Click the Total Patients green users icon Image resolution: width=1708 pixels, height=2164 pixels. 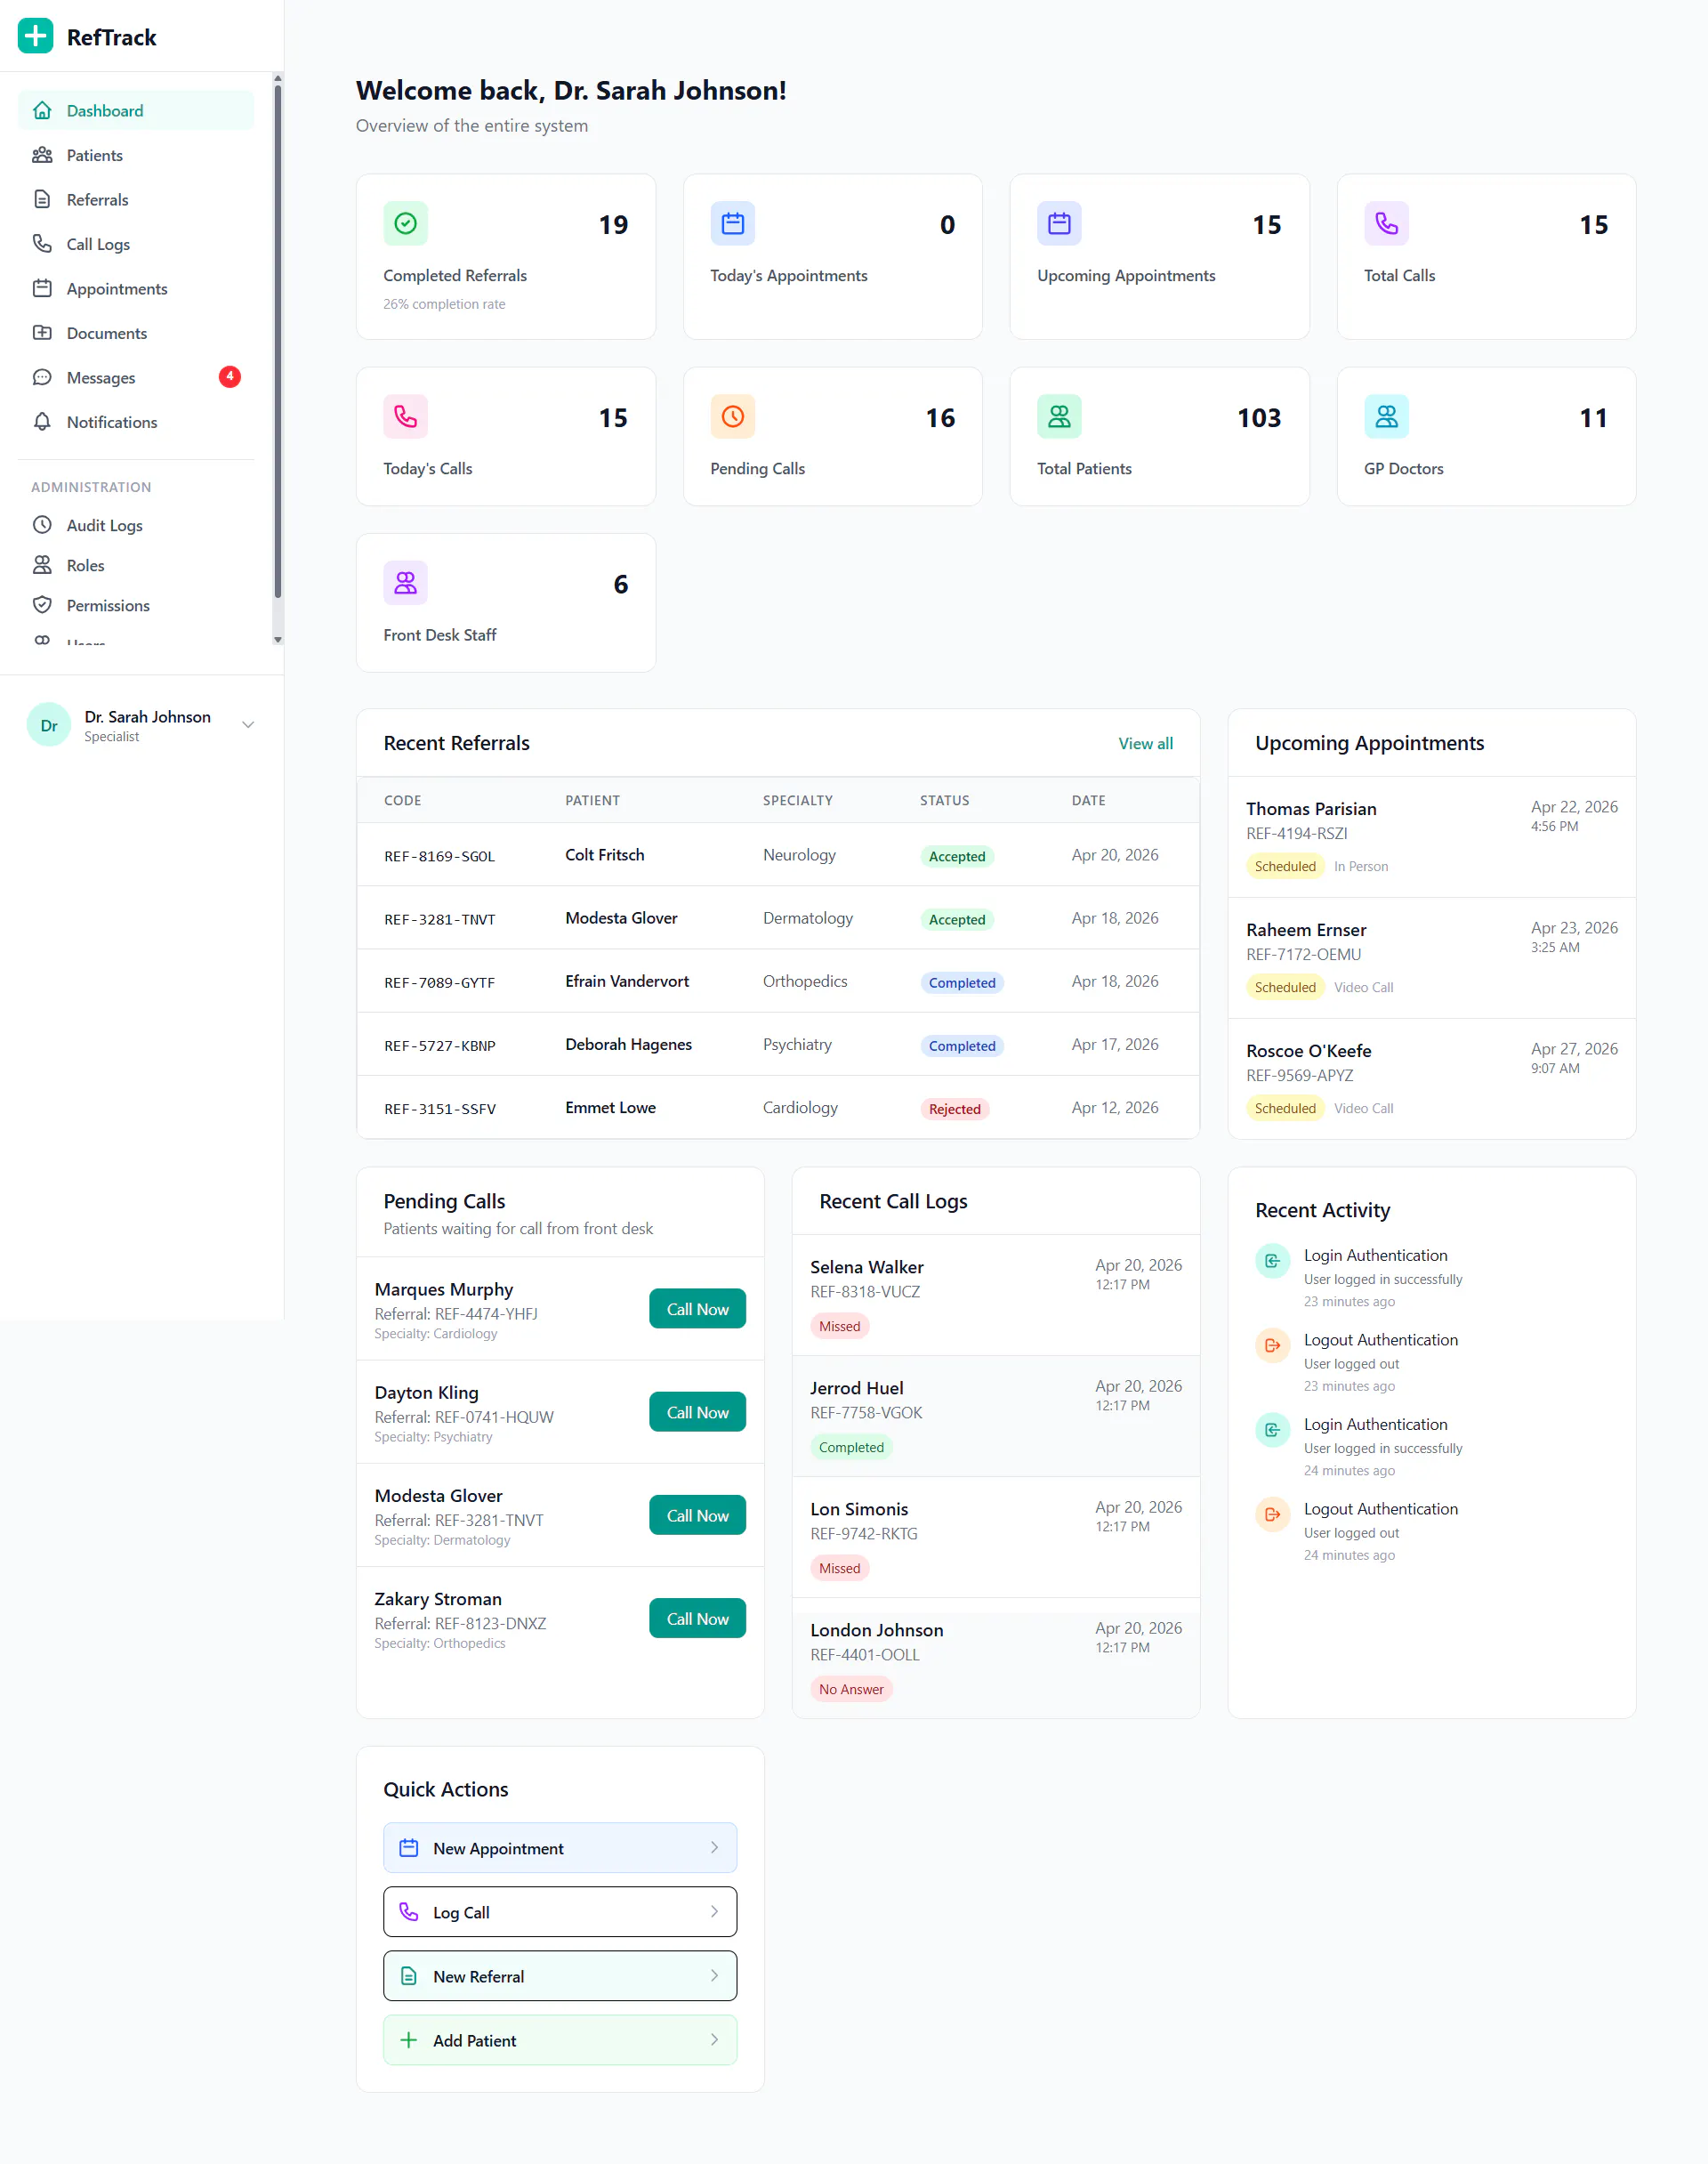[1059, 417]
